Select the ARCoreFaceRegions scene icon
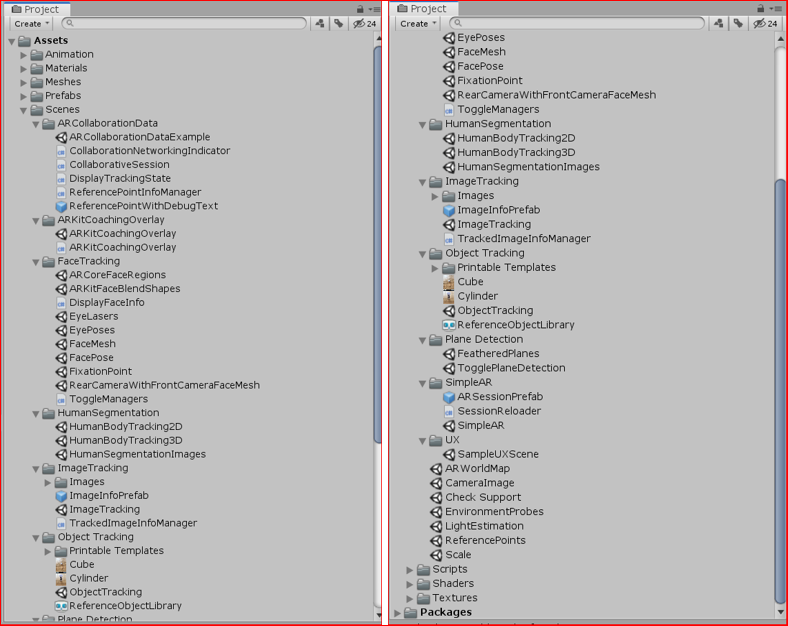 tap(61, 275)
